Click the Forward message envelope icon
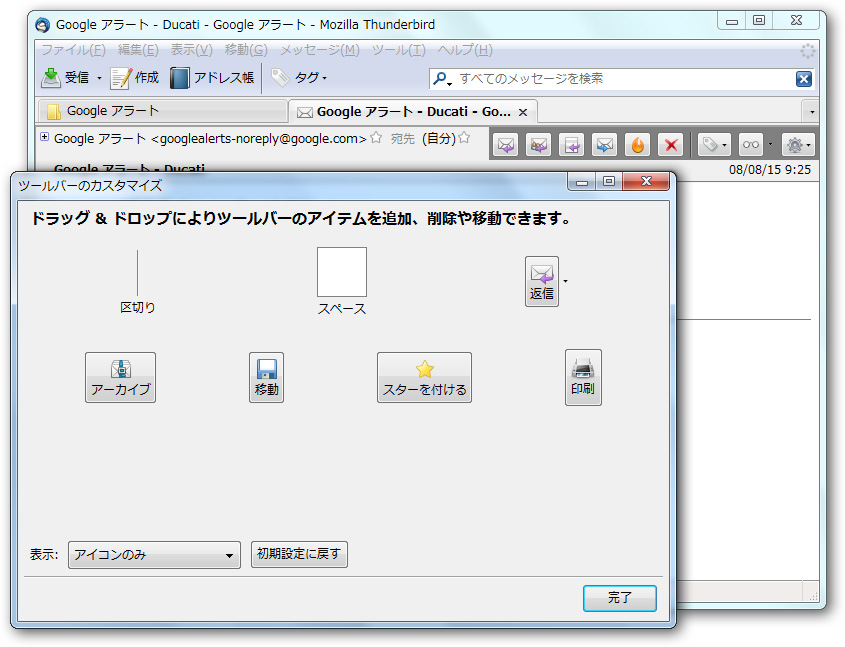845x647 pixels. [605, 145]
